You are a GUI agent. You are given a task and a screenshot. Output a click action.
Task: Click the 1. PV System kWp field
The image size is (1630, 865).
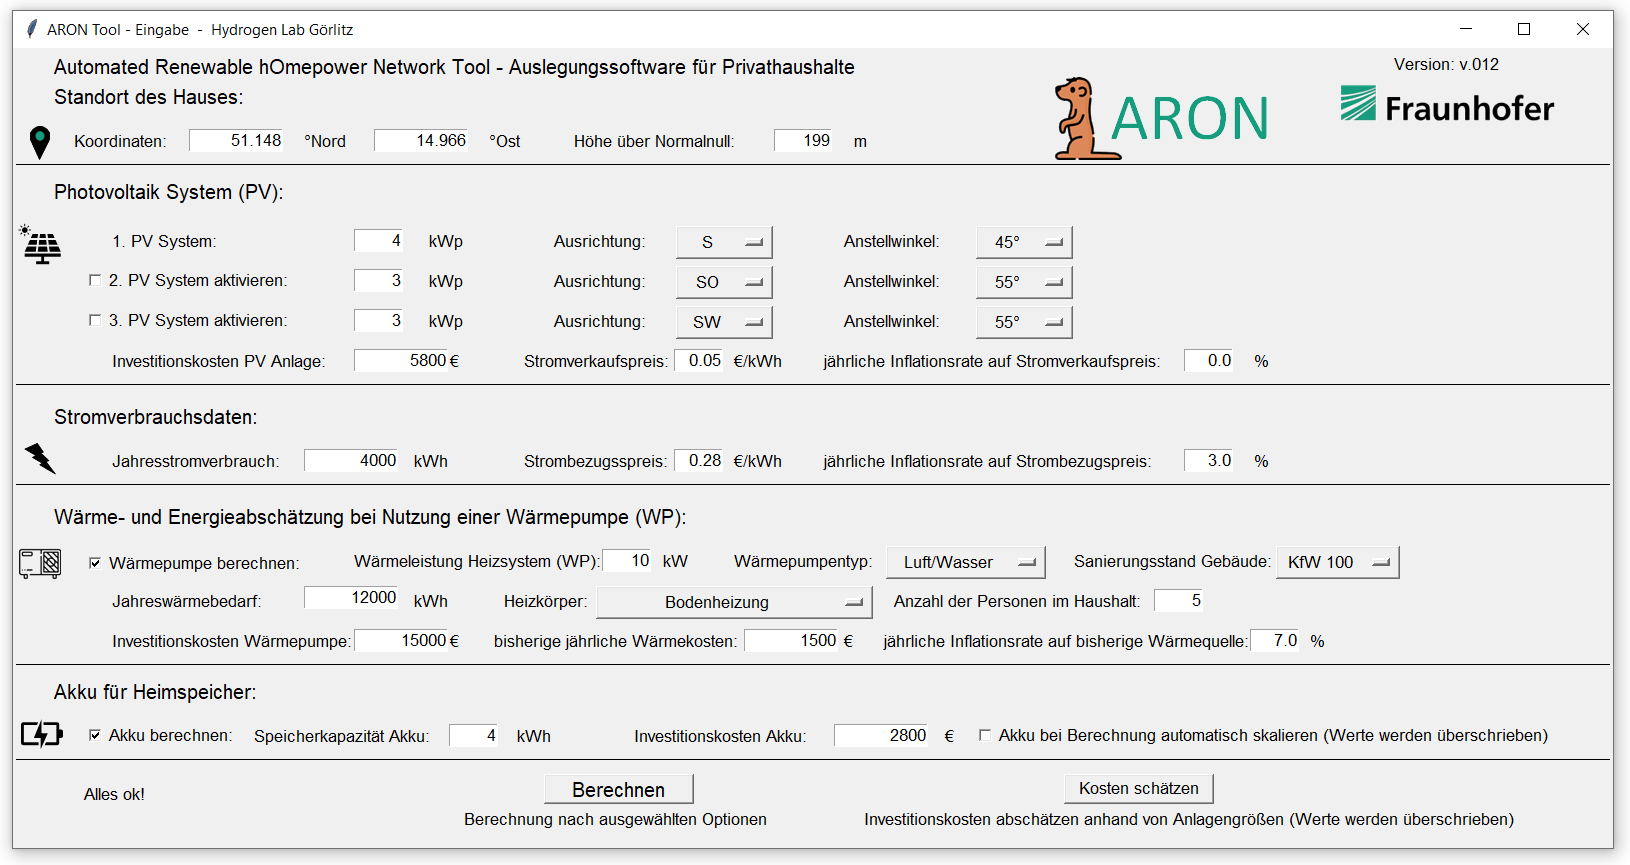[378, 240]
